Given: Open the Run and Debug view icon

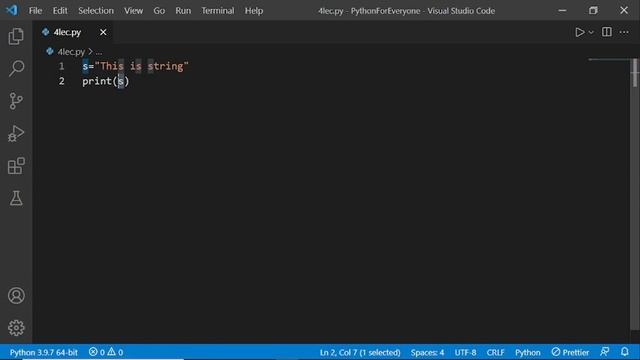Looking at the screenshot, I should click(x=16, y=133).
